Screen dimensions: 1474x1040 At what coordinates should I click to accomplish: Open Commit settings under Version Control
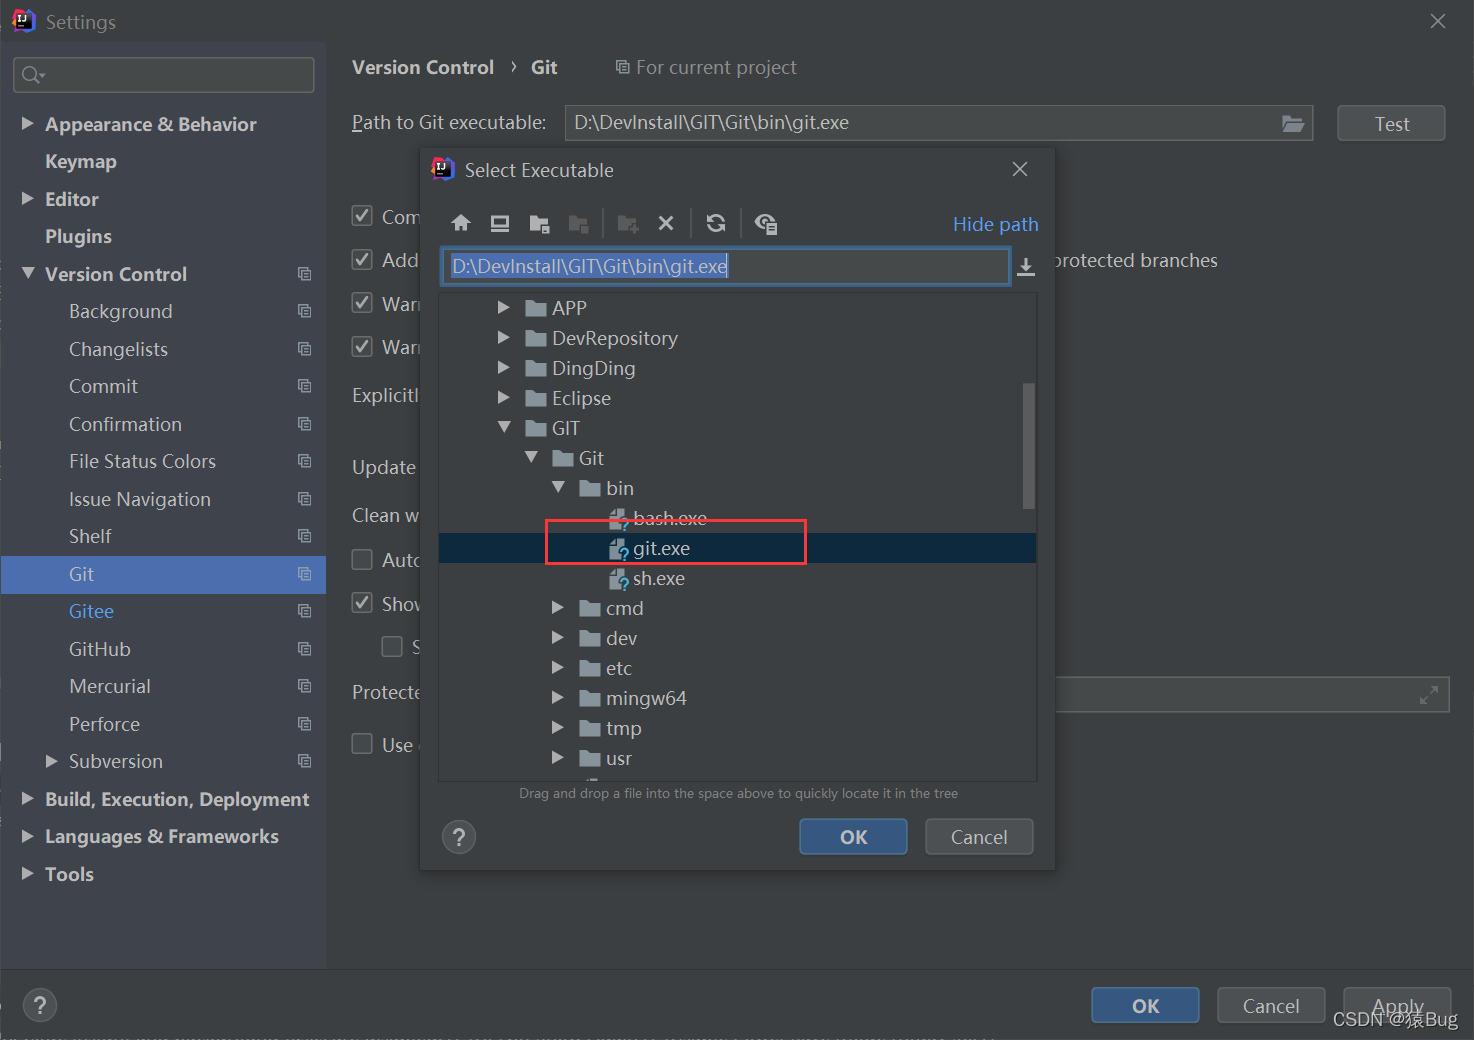coord(103,386)
